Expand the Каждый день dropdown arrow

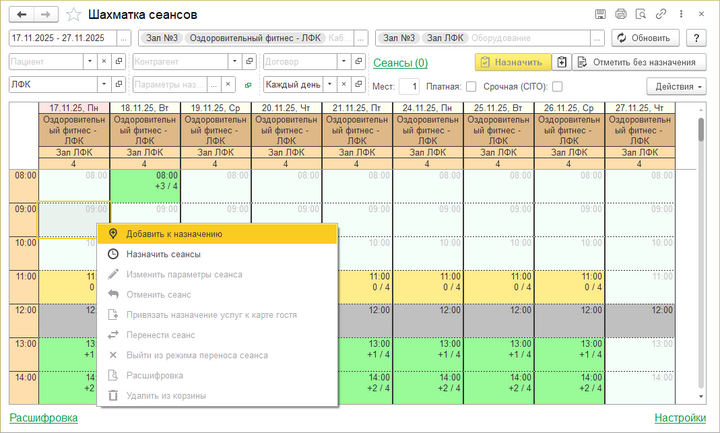click(x=330, y=84)
